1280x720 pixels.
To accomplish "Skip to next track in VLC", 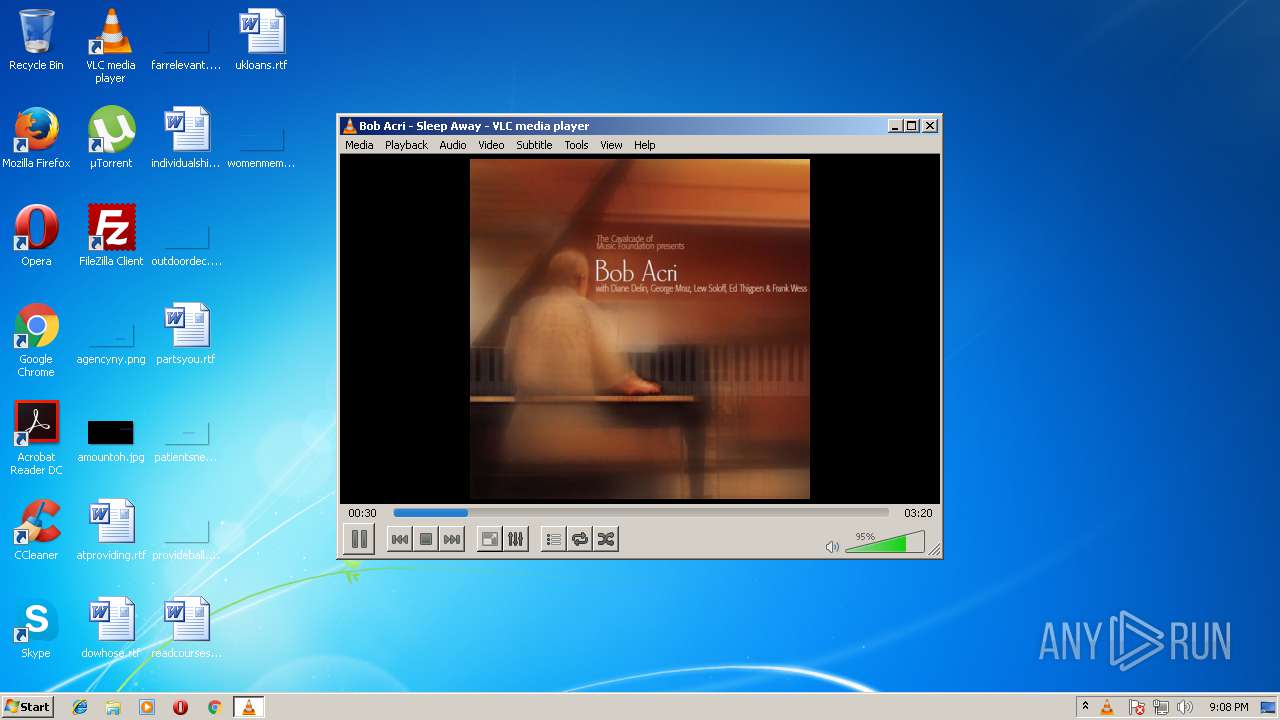I will [x=452, y=539].
